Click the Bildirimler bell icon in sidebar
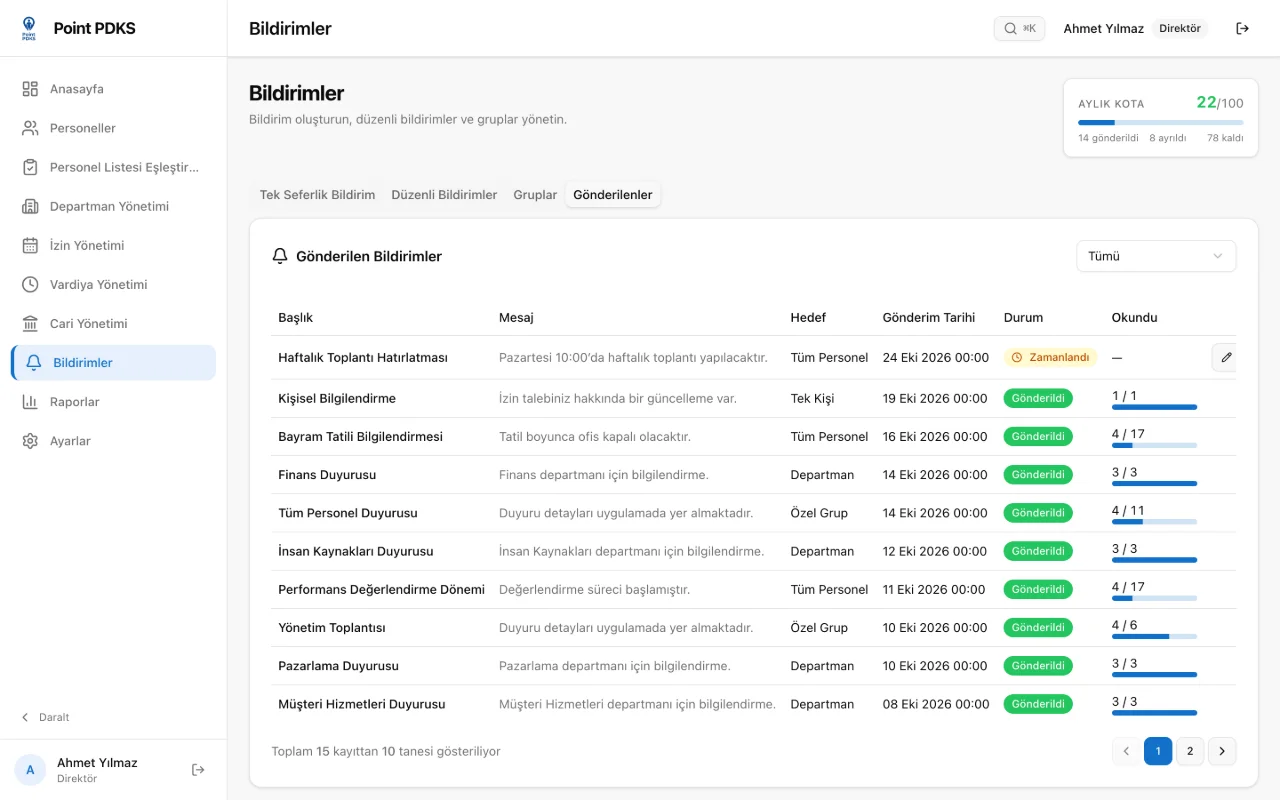 tap(34, 362)
